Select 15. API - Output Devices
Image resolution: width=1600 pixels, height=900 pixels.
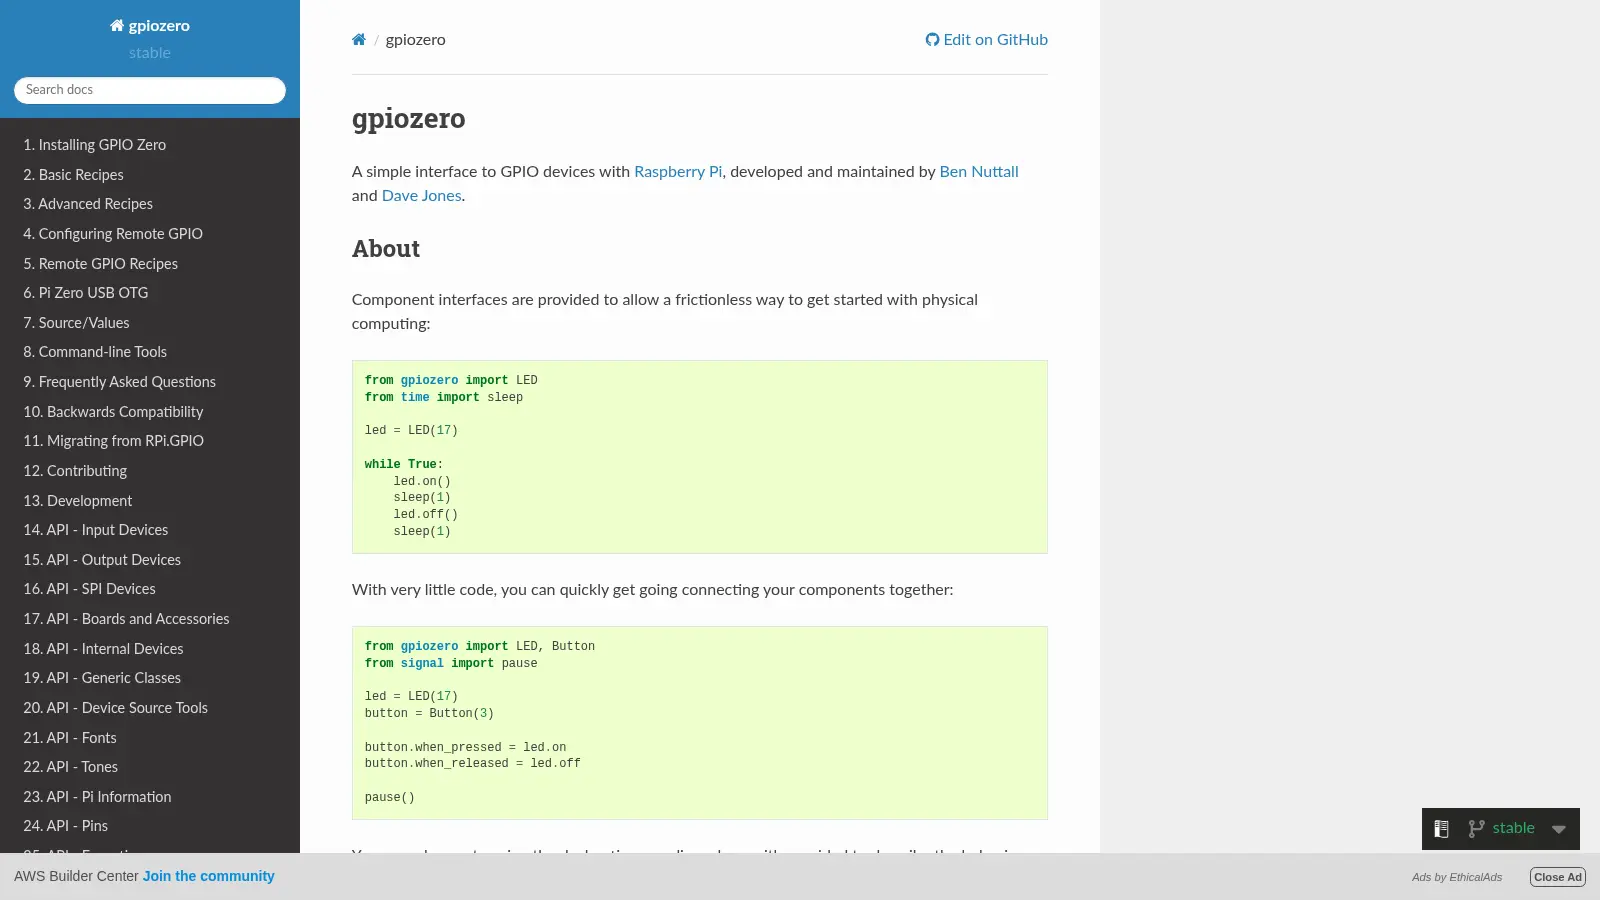[150, 560]
